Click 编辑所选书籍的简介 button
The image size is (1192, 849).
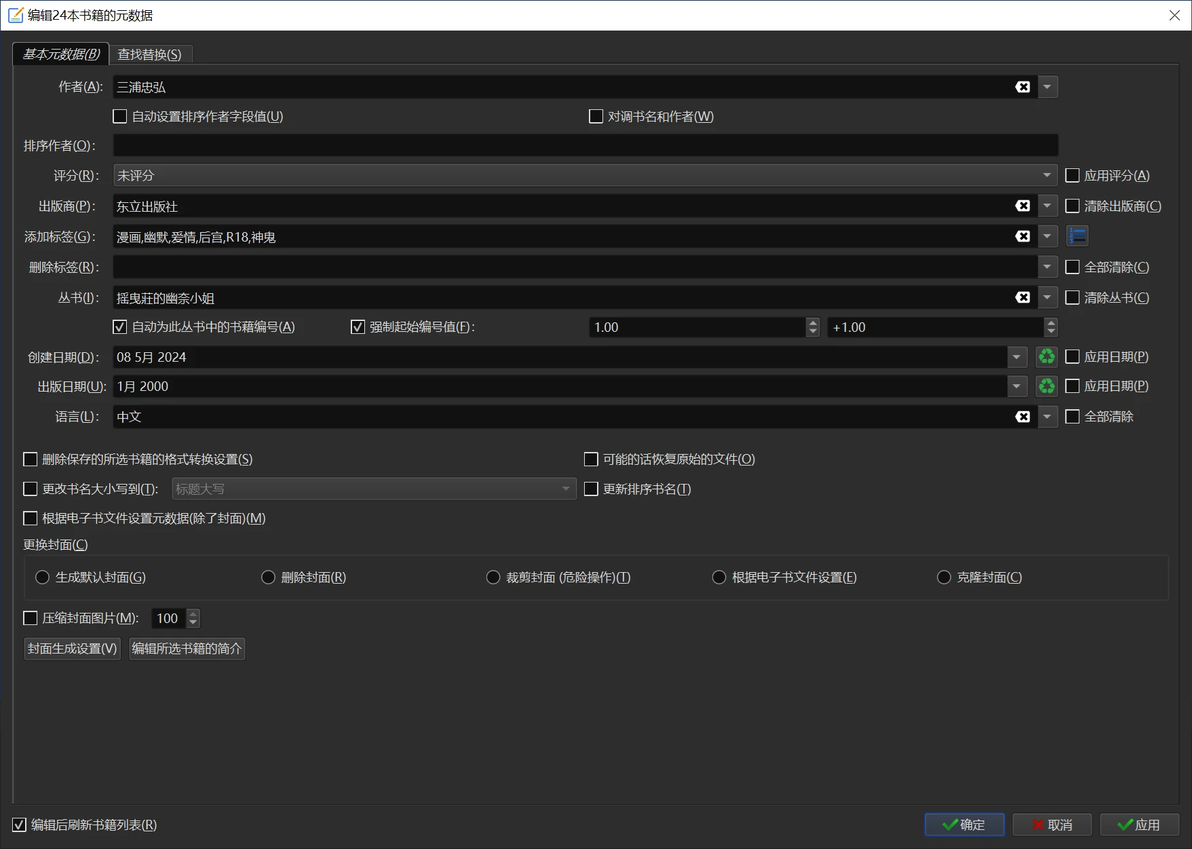pyautogui.click(x=187, y=648)
